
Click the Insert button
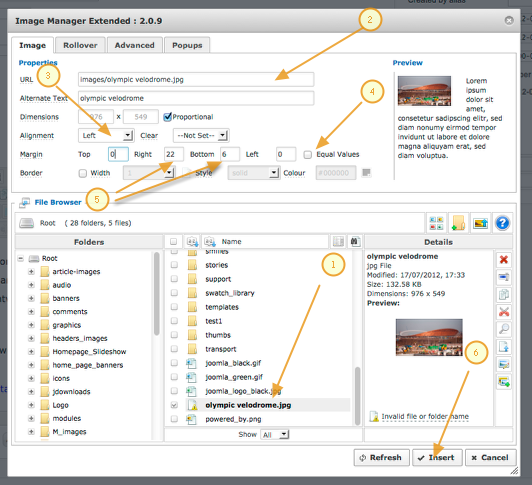(437, 458)
